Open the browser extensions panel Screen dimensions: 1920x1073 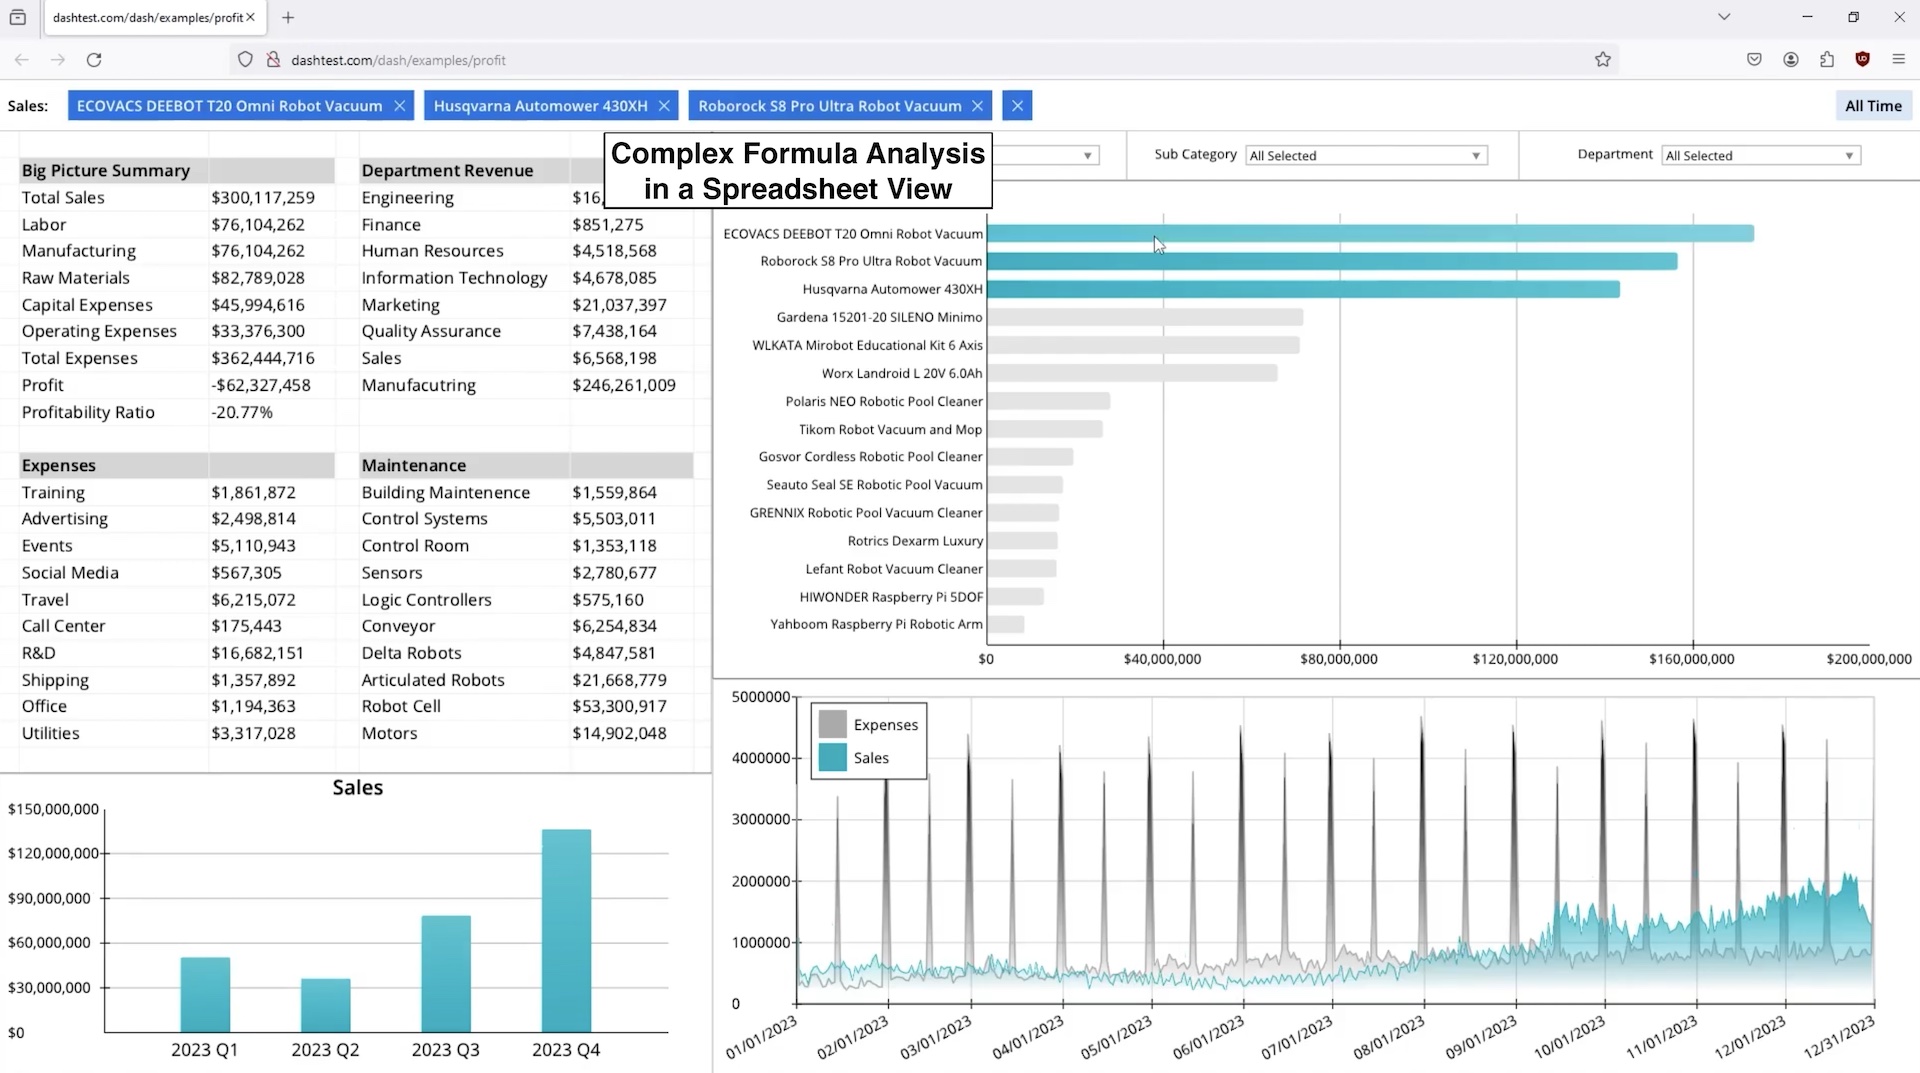[x=1826, y=59]
